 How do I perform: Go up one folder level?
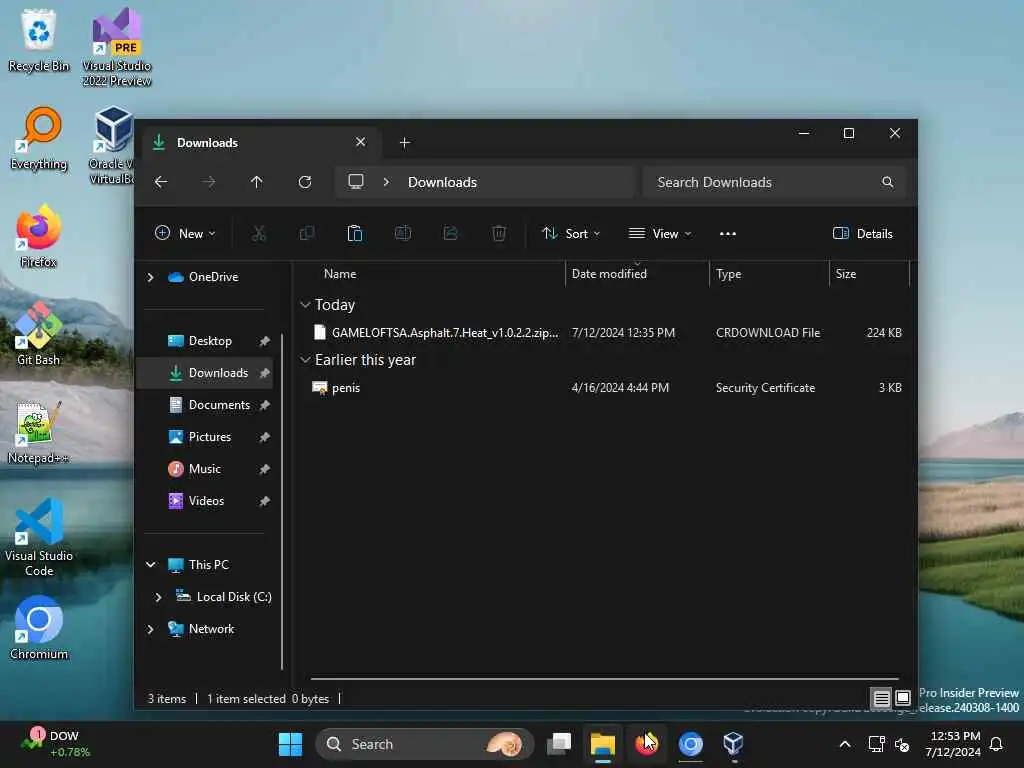(x=257, y=182)
